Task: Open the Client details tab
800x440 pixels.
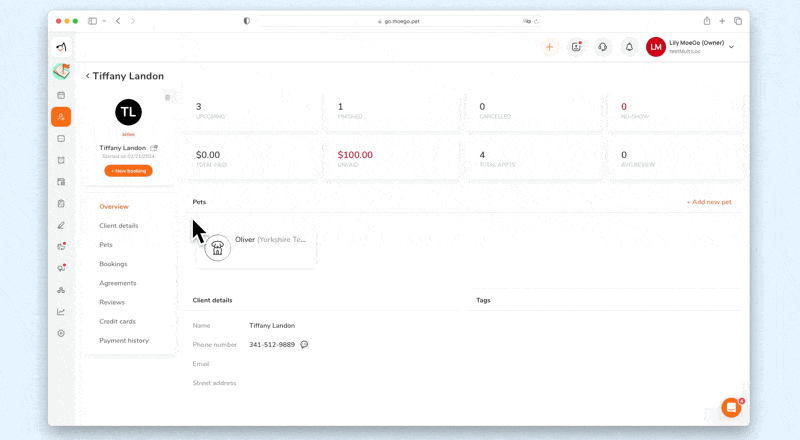Action: pyautogui.click(x=118, y=226)
